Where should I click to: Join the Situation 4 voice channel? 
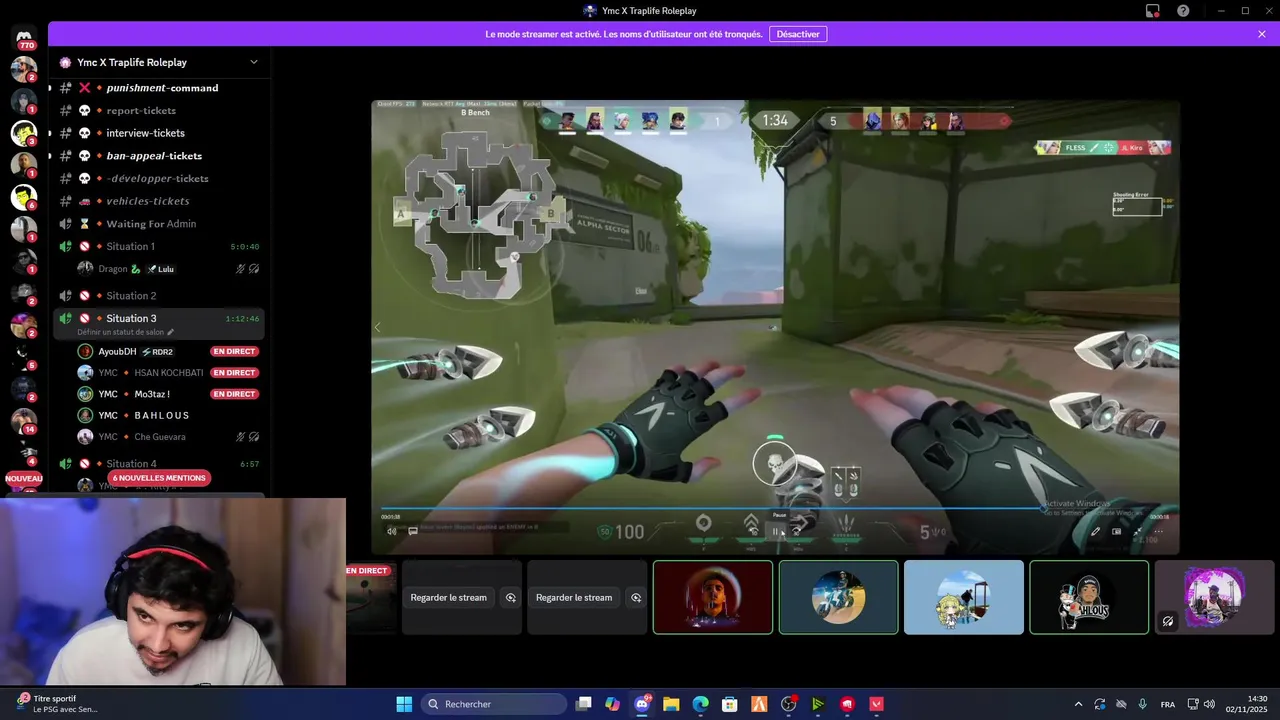click(x=161, y=464)
